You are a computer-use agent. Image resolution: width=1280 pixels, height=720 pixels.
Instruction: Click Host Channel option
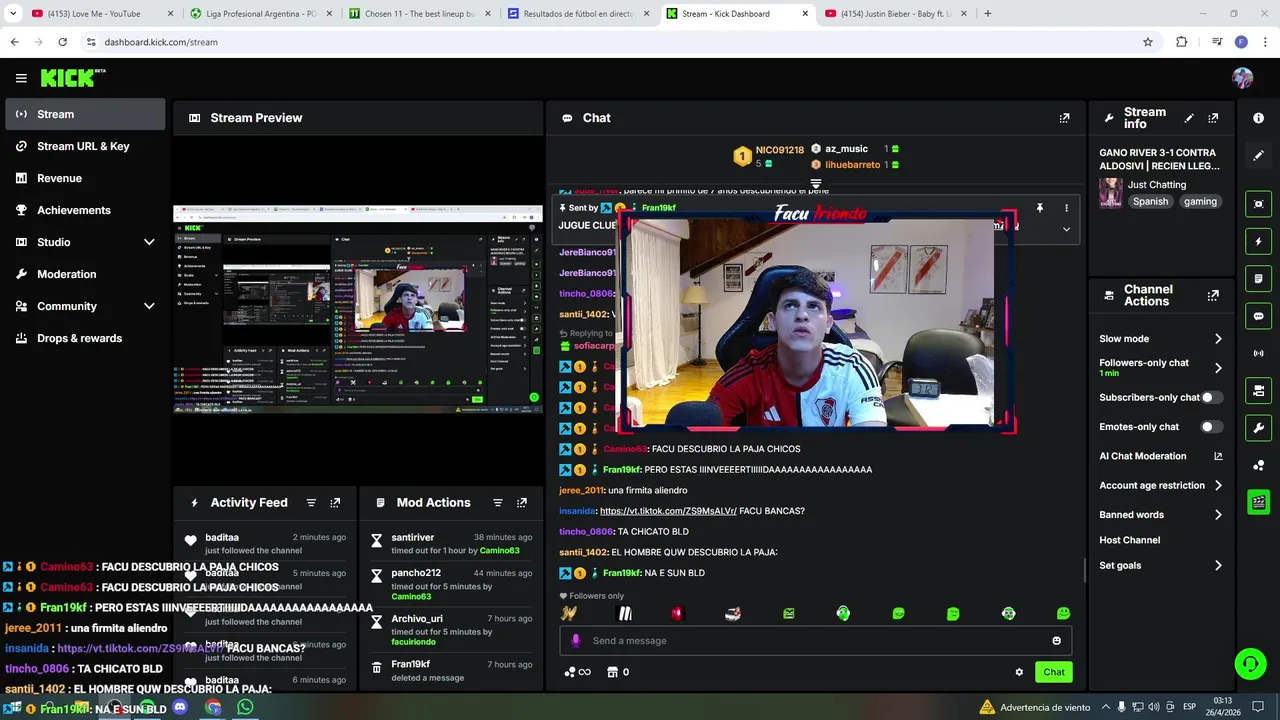(x=1130, y=540)
